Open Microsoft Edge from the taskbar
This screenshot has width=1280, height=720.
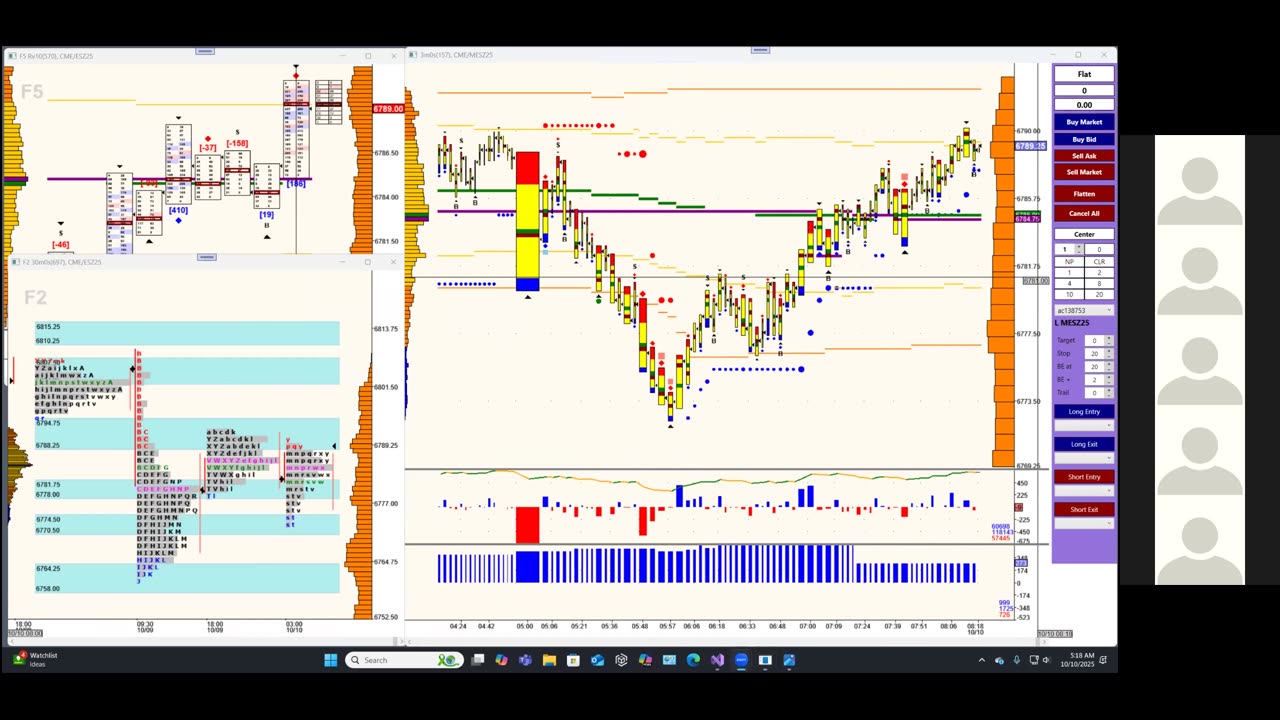[693, 660]
